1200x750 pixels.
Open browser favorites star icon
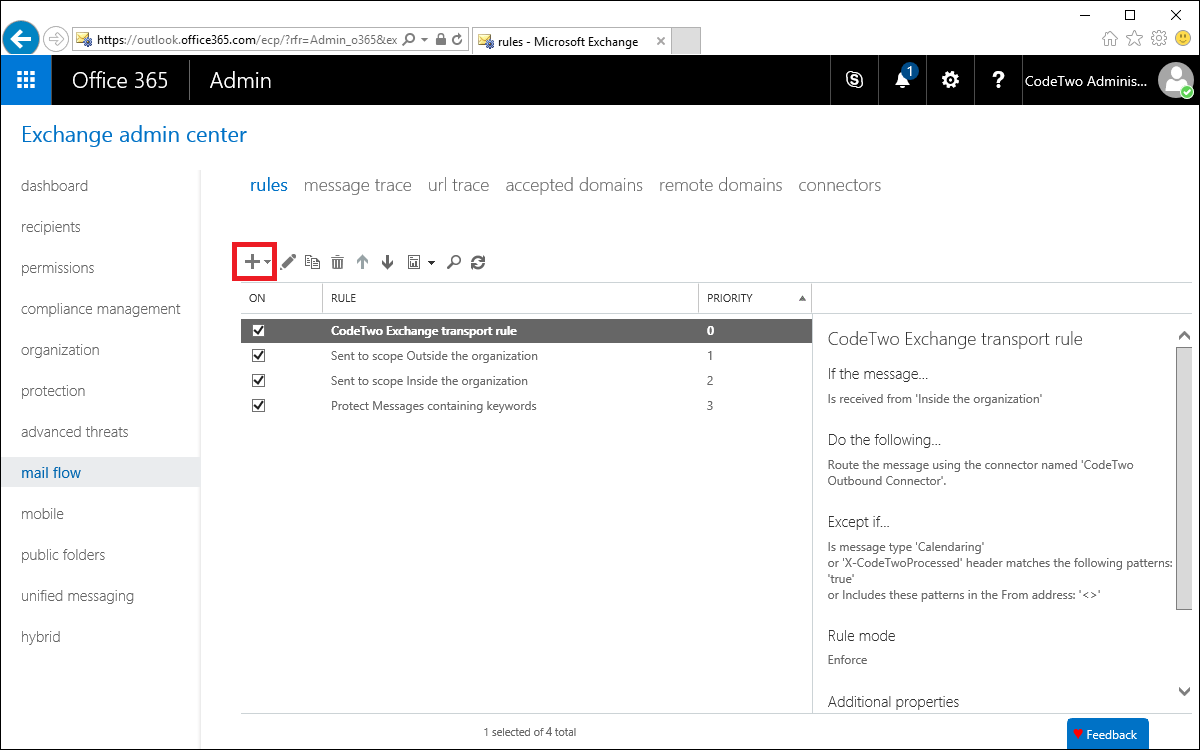click(x=1135, y=39)
